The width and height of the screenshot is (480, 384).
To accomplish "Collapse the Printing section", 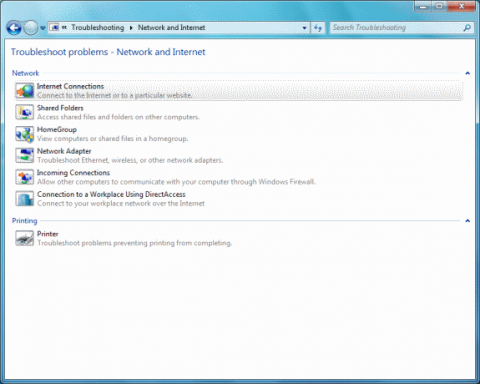I will pos(467,221).
